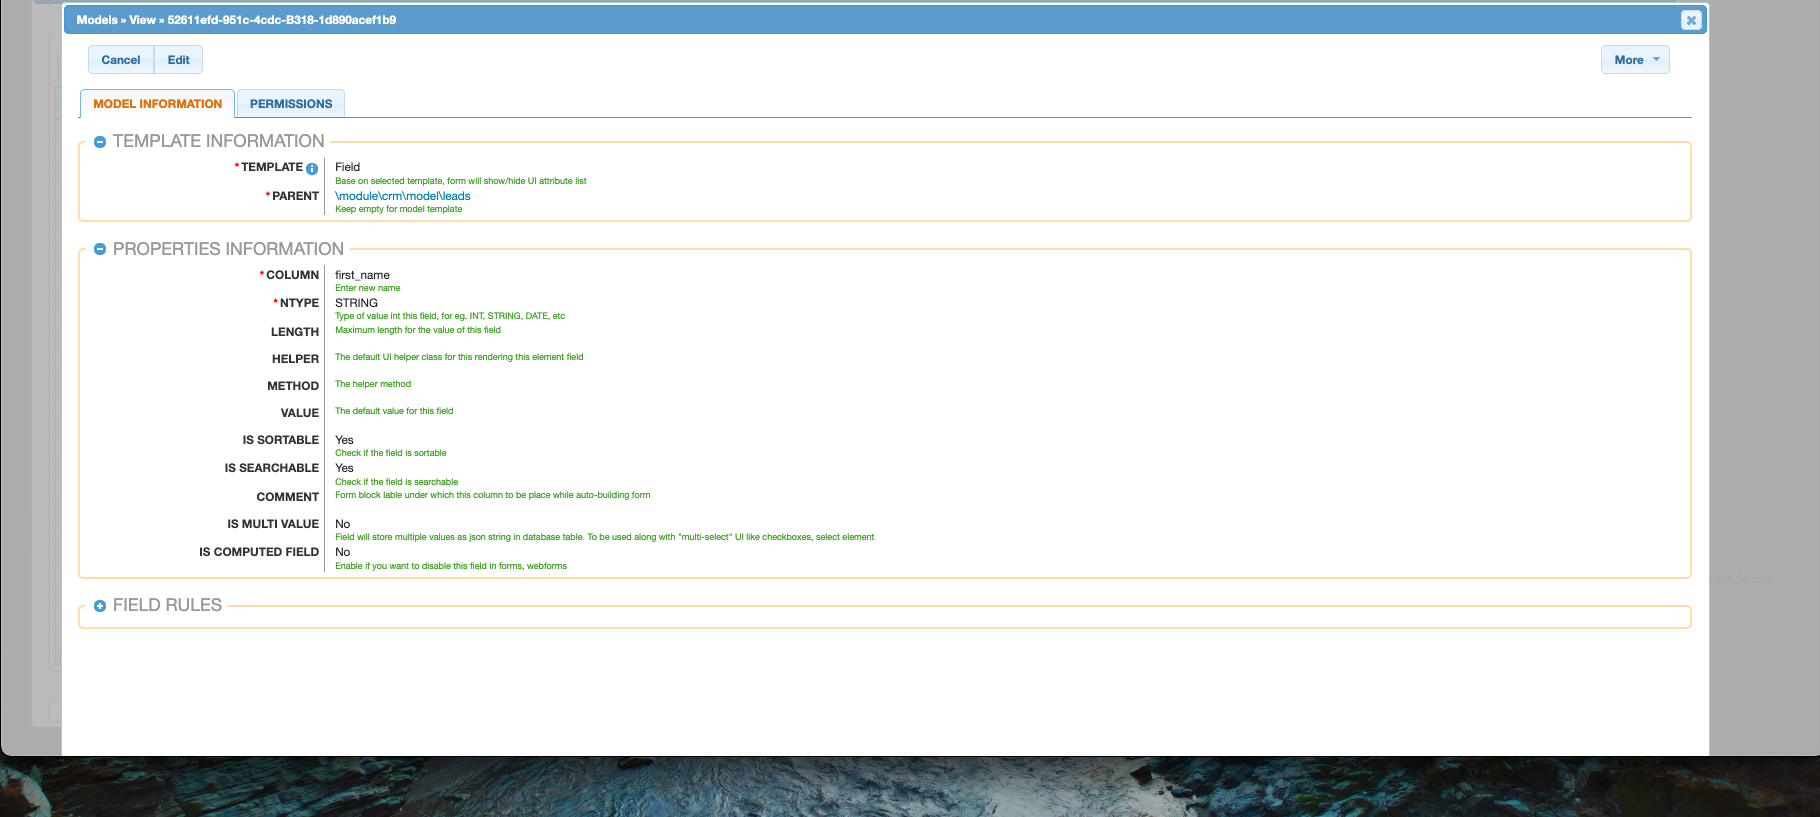Click the Cancel button
The width and height of the screenshot is (1820, 817).
click(x=121, y=60)
